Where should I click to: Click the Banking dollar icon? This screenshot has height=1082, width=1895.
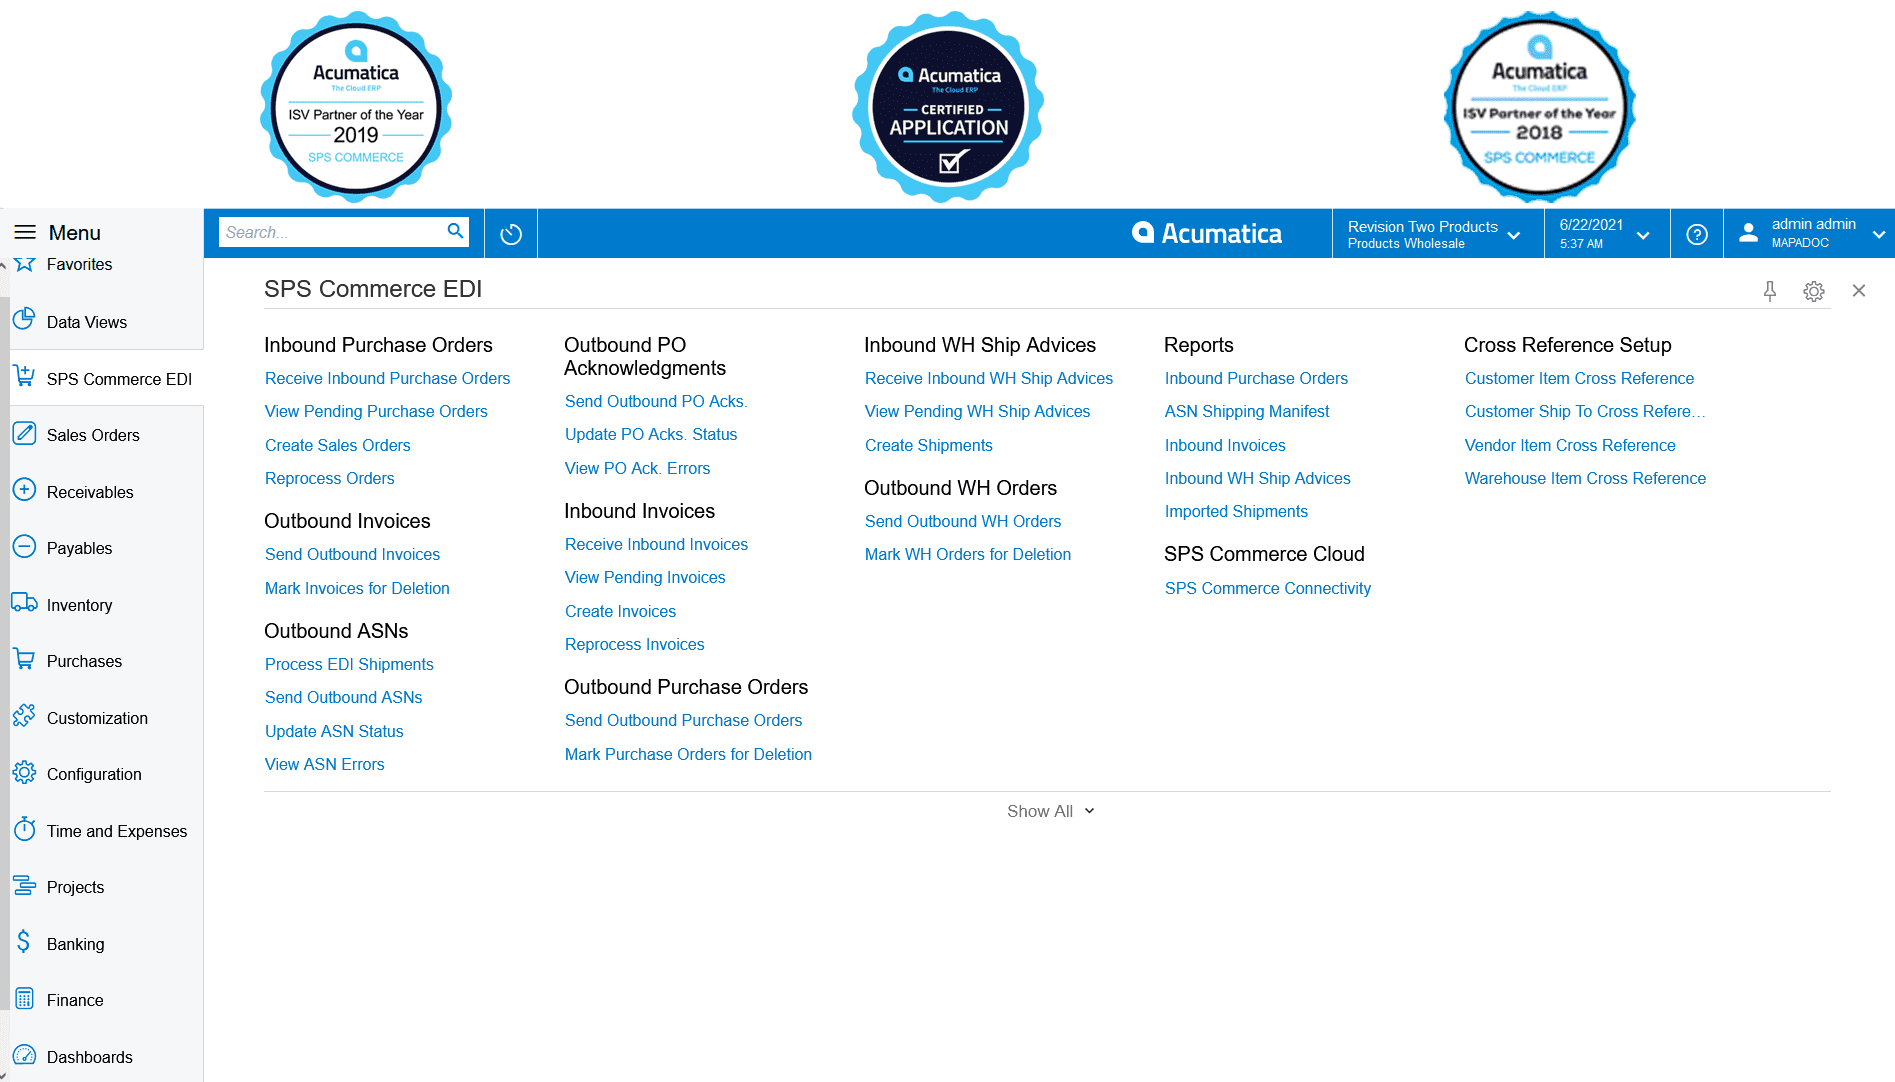click(x=25, y=942)
